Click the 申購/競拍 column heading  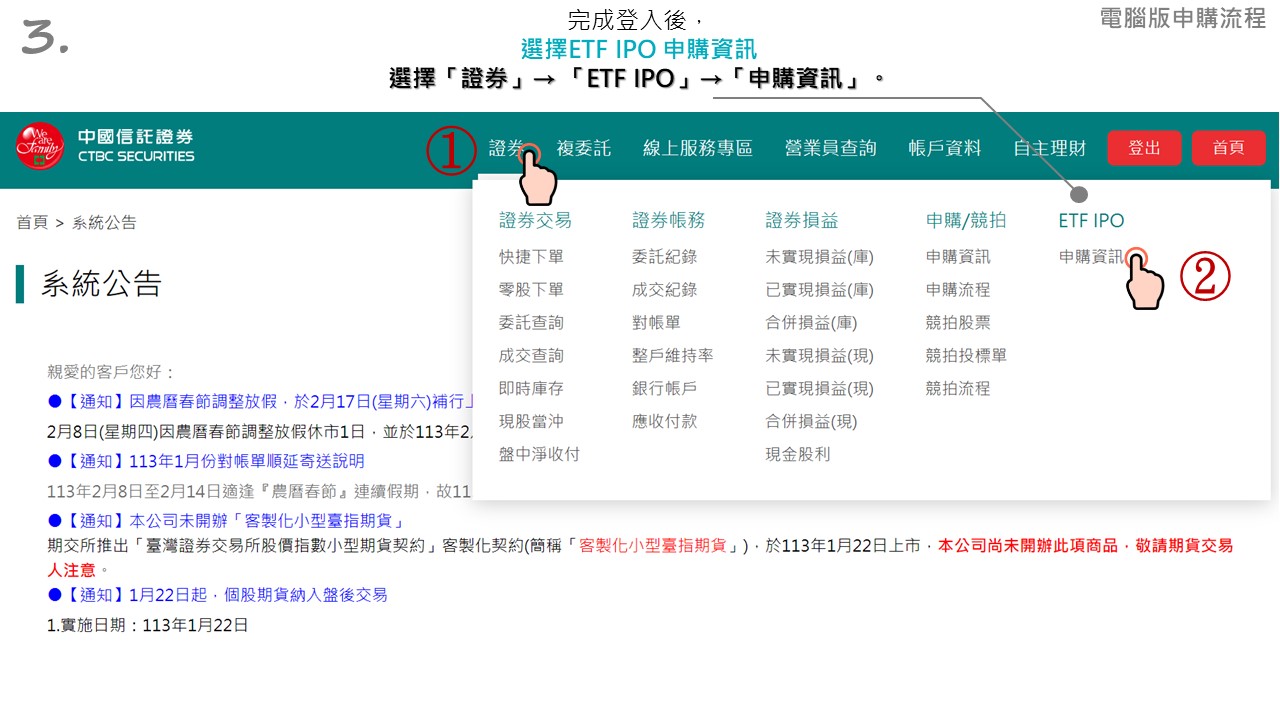coord(966,220)
